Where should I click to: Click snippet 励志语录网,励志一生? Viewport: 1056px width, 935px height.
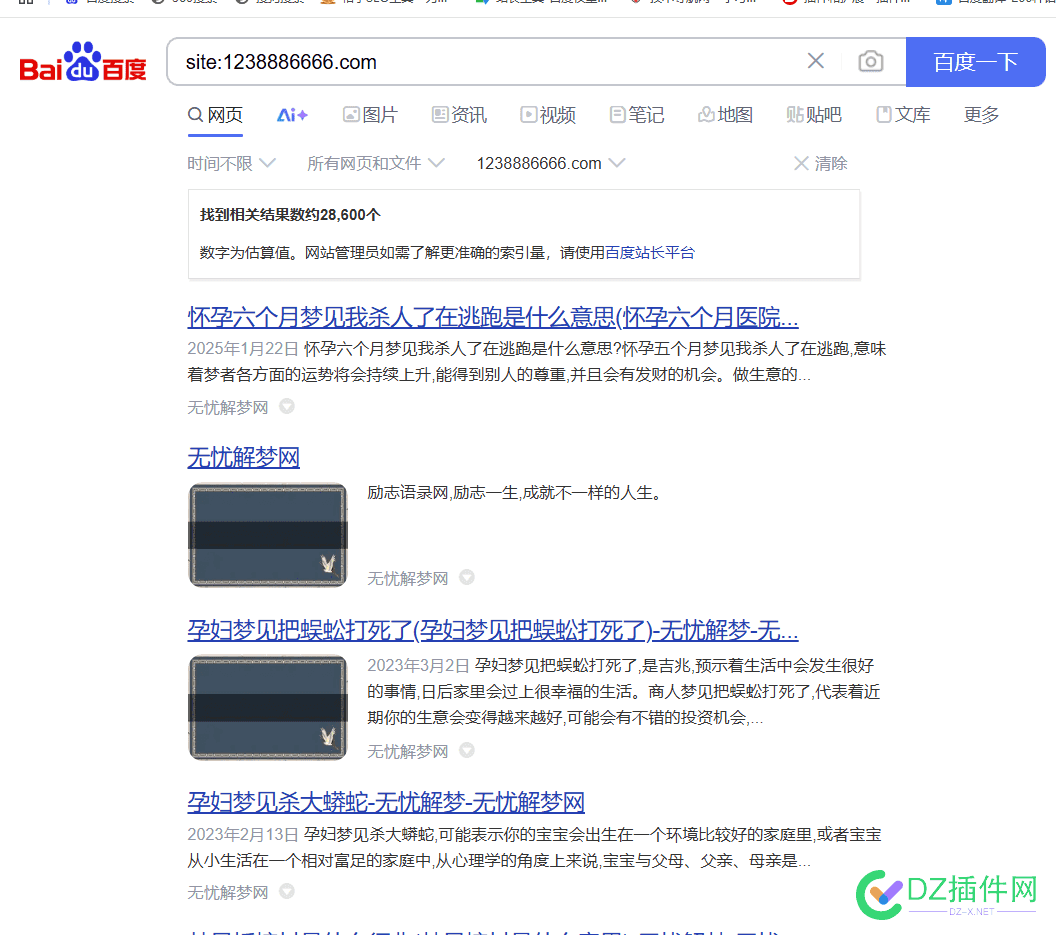pos(515,493)
